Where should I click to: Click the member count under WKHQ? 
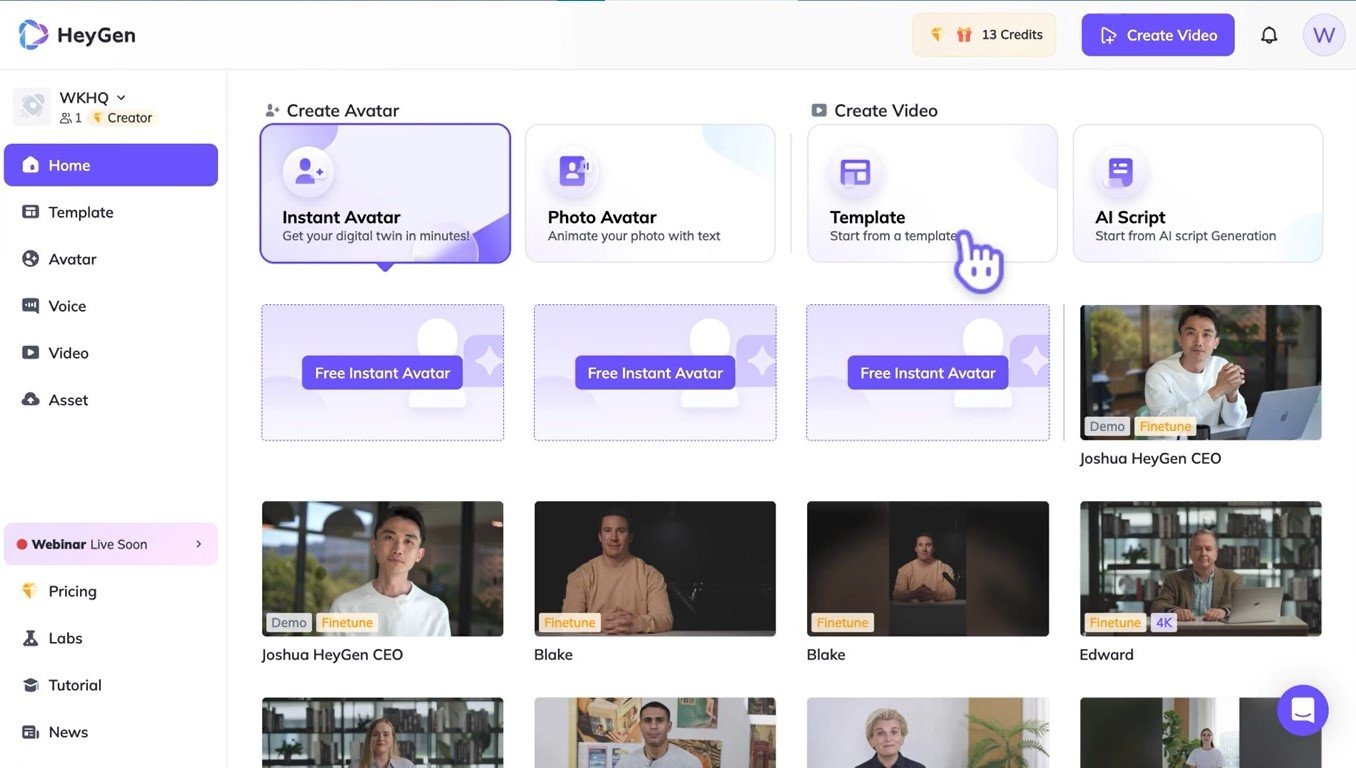[71, 118]
